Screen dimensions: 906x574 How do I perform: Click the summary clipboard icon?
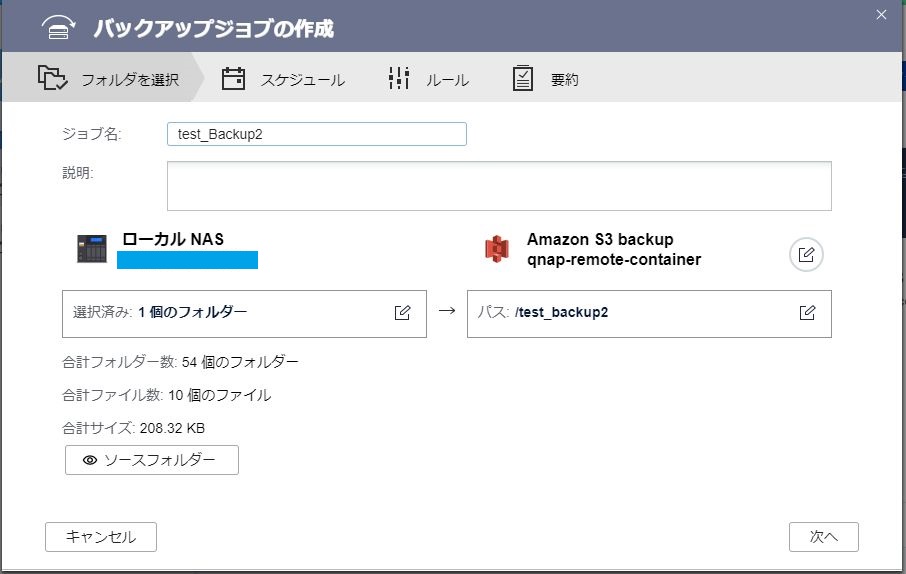(522, 78)
